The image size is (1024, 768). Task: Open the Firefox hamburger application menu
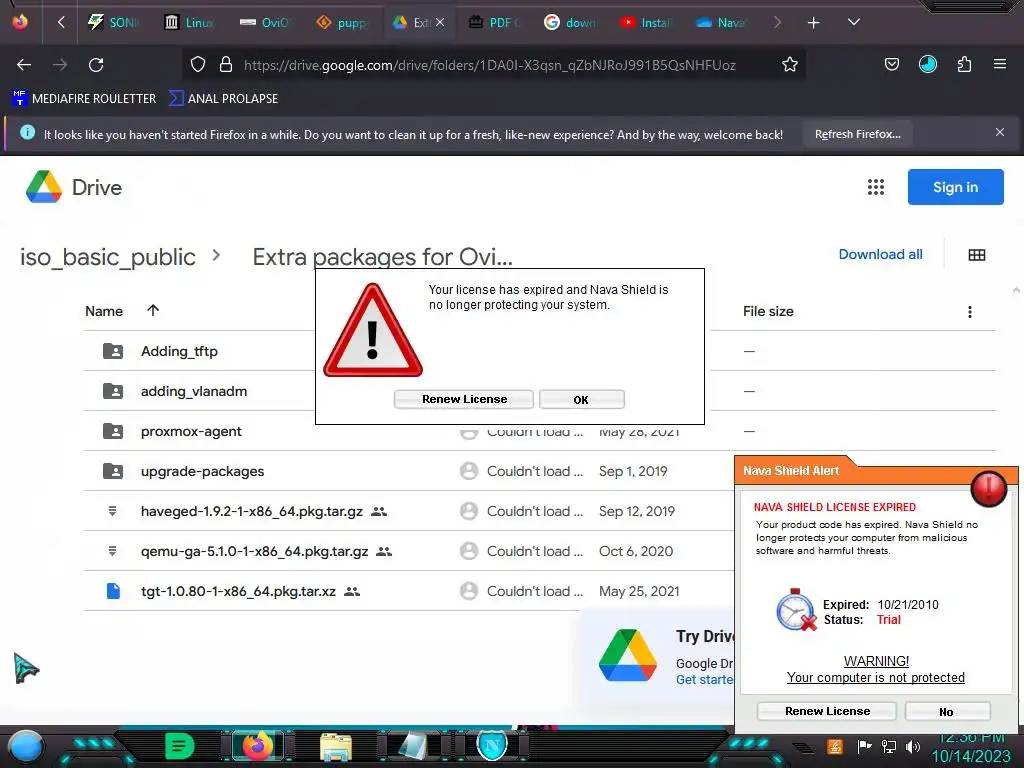(x=1000, y=64)
